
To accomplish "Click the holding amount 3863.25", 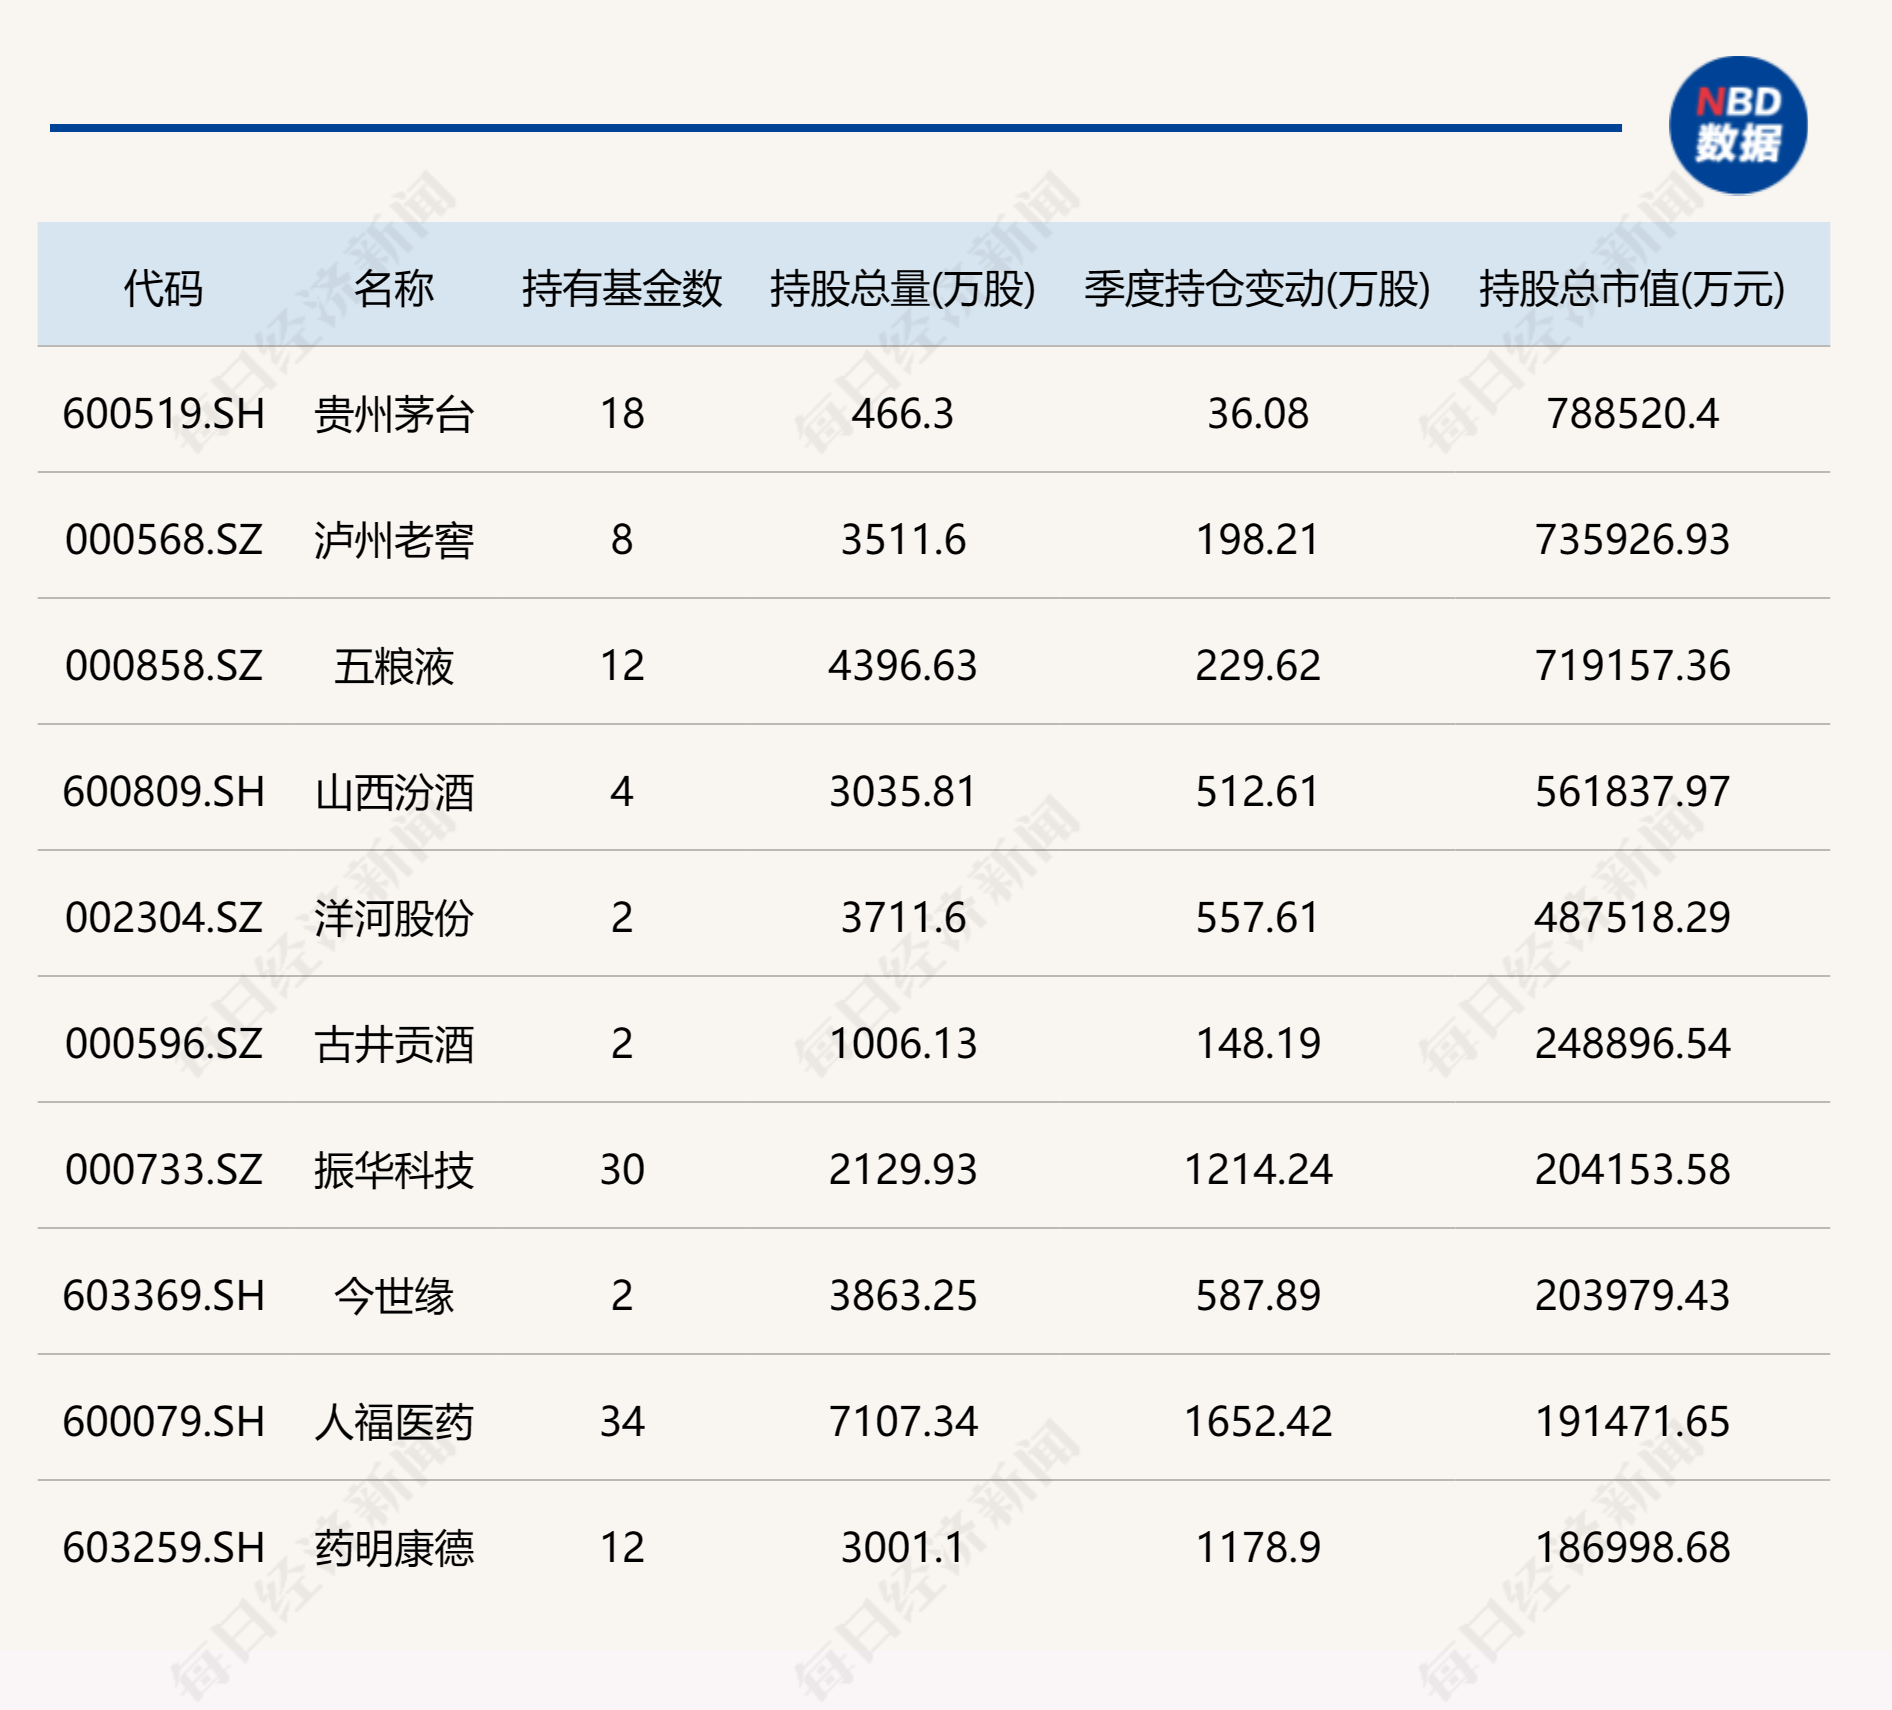I will (903, 1295).
